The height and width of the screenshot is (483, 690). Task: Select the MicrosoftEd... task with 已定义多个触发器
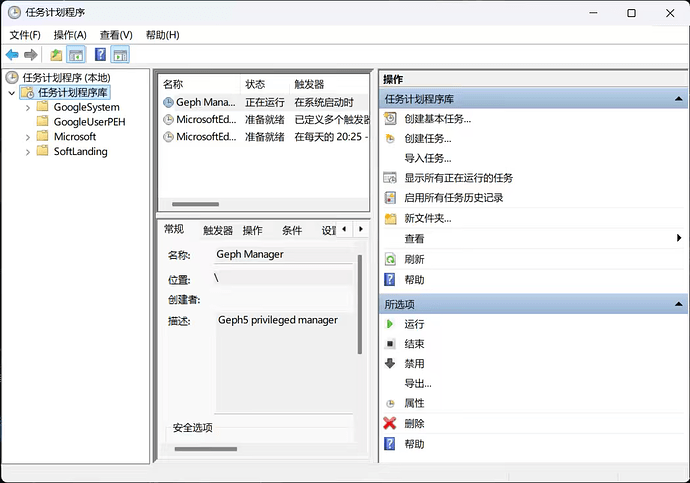tap(264, 120)
